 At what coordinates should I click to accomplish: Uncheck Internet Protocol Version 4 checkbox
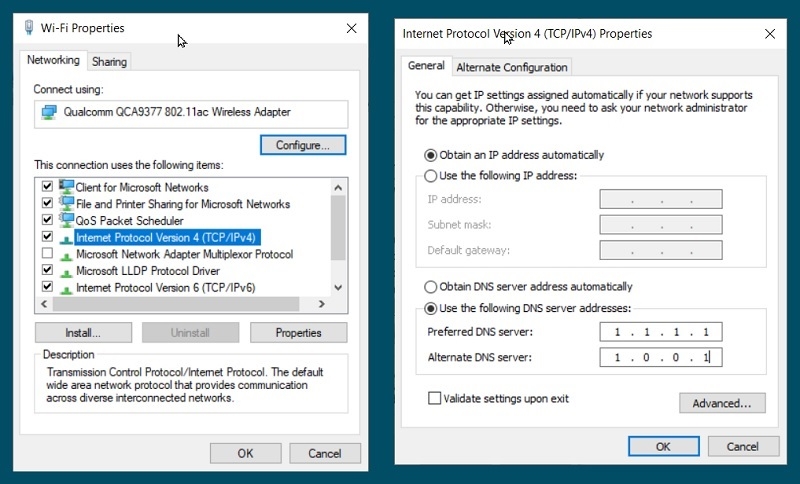point(46,237)
